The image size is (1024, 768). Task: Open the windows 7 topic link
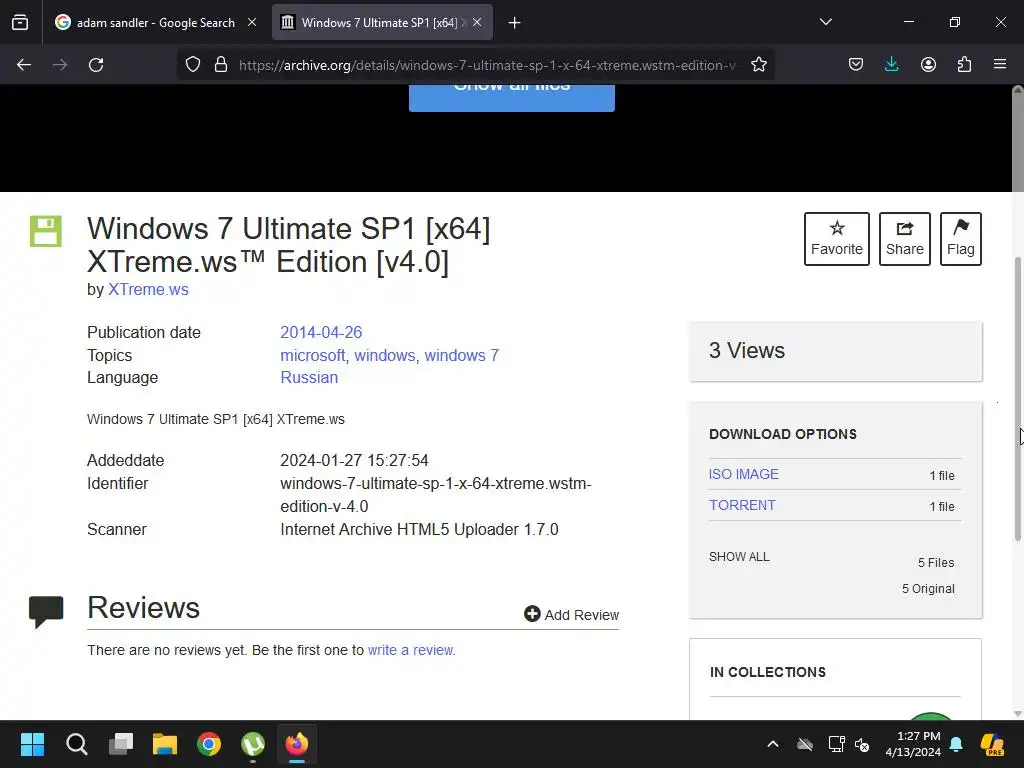coord(462,355)
